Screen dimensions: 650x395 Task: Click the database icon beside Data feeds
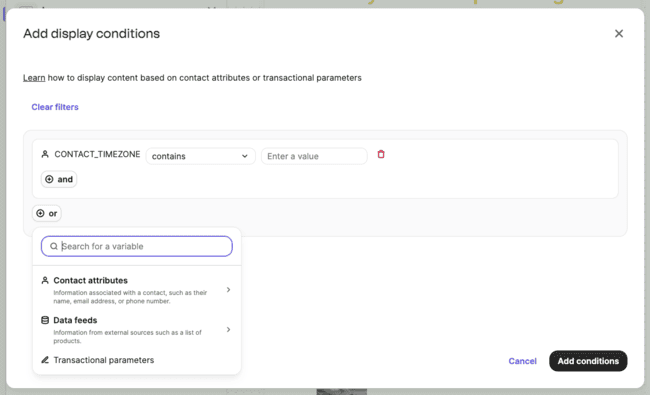click(45, 320)
